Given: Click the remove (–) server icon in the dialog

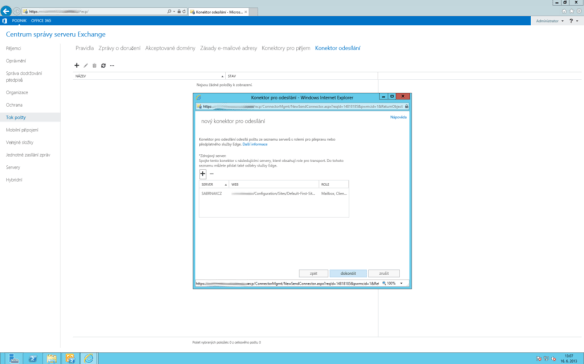Looking at the screenshot, I should [x=212, y=174].
